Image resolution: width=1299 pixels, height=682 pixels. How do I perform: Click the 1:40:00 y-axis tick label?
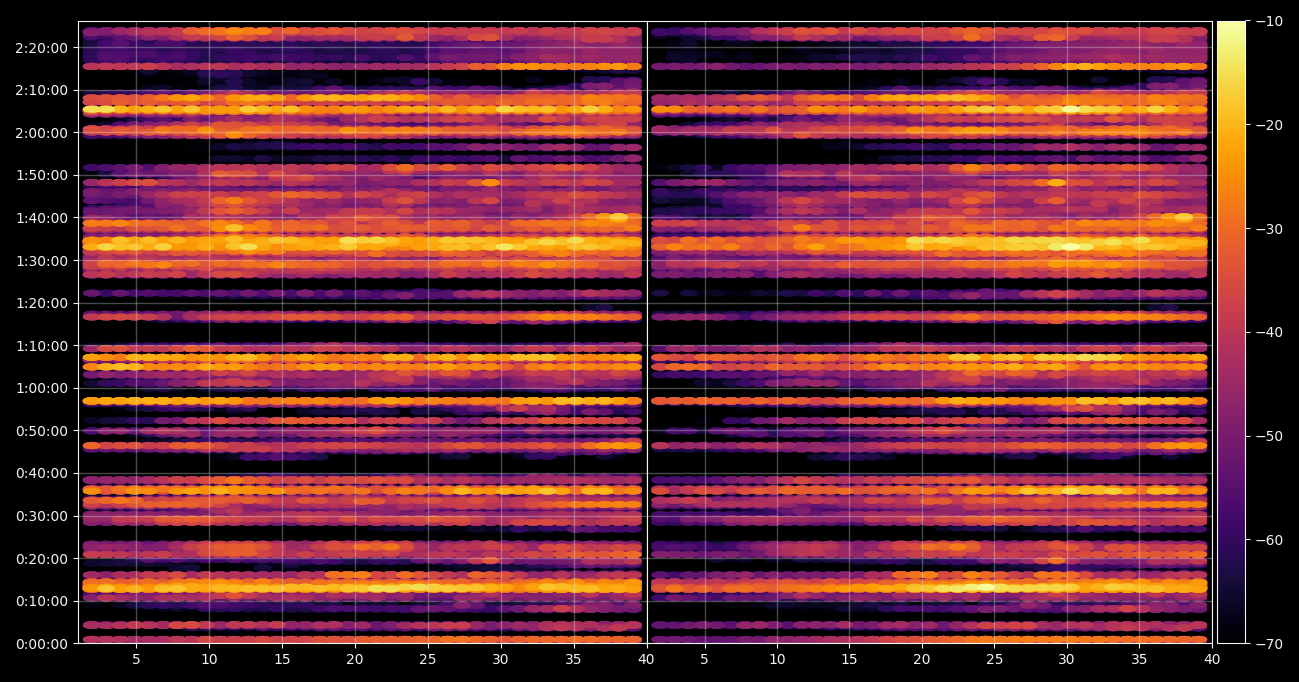coord(42,218)
